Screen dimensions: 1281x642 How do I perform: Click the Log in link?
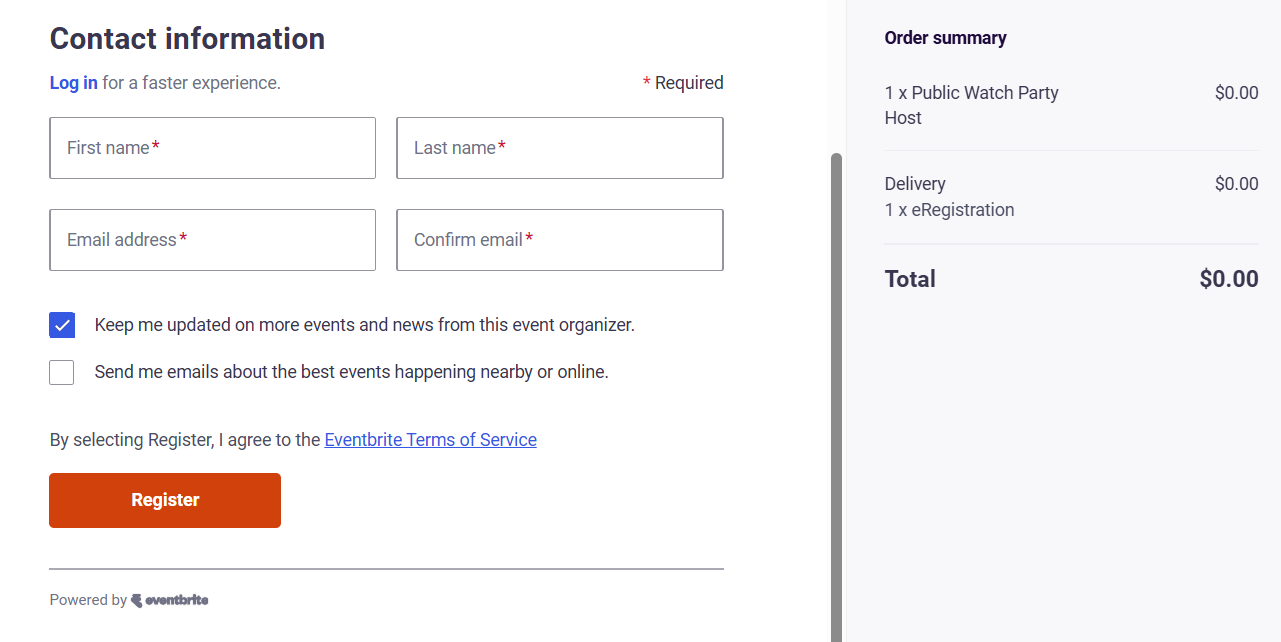[x=74, y=83]
